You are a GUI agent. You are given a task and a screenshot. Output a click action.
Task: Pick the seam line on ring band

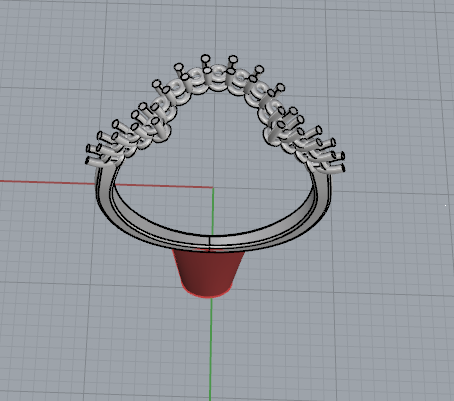(x=209, y=243)
